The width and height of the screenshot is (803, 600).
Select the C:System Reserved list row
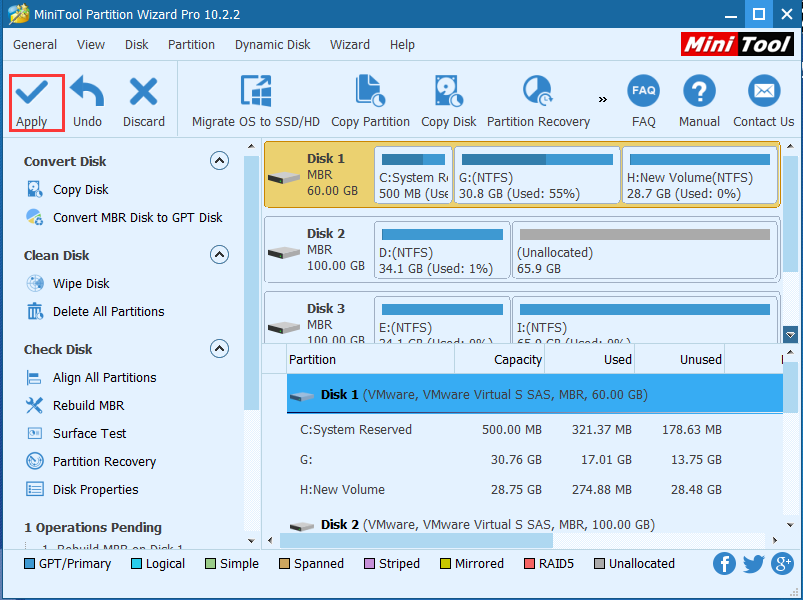pos(535,430)
